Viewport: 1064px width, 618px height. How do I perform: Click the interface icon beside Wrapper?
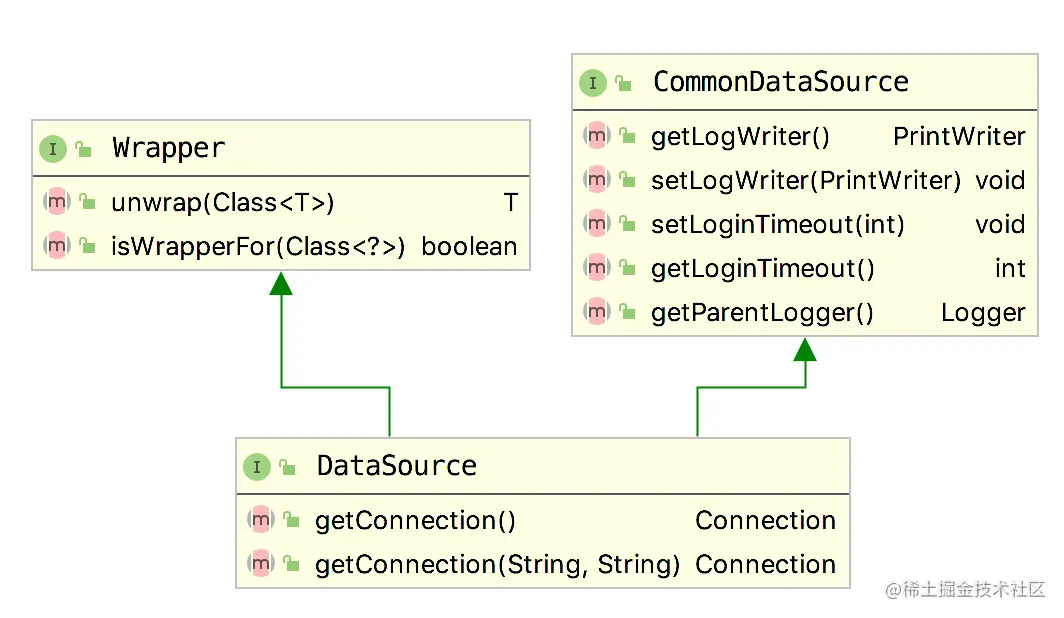(52, 149)
